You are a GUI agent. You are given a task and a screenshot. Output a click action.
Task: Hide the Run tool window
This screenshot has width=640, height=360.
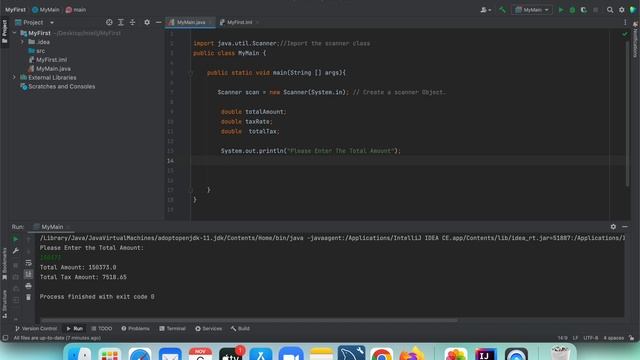click(625, 227)
